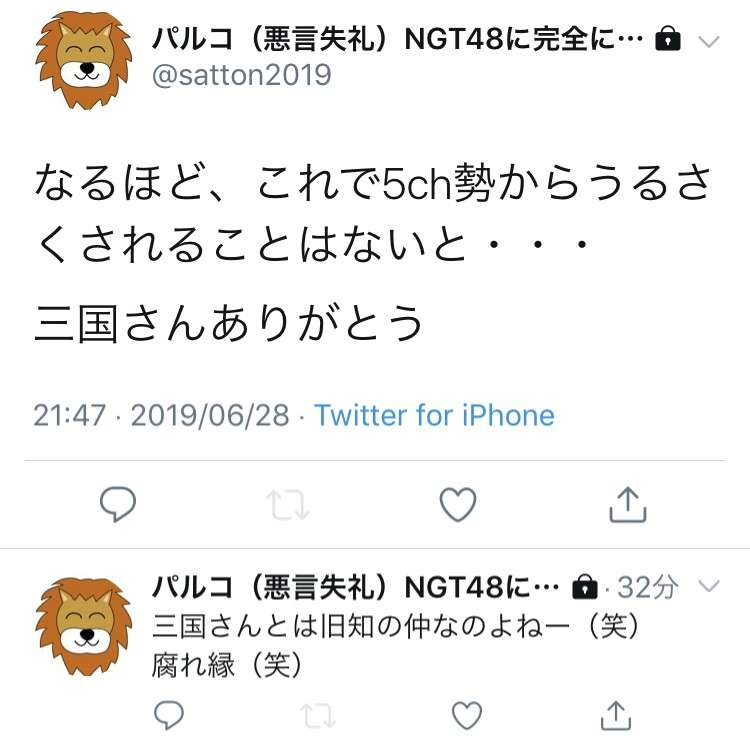This screenshot has height=750, width=750.
Task: Like the 32分 reply tweet
Action: point(467,715)
